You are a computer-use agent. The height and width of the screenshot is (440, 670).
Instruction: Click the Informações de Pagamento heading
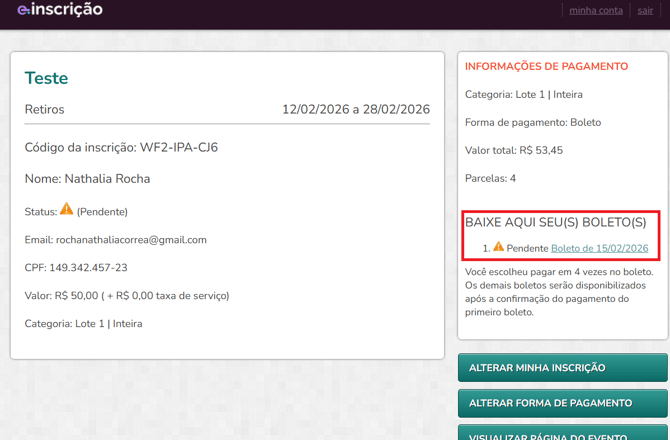point(546,67)
